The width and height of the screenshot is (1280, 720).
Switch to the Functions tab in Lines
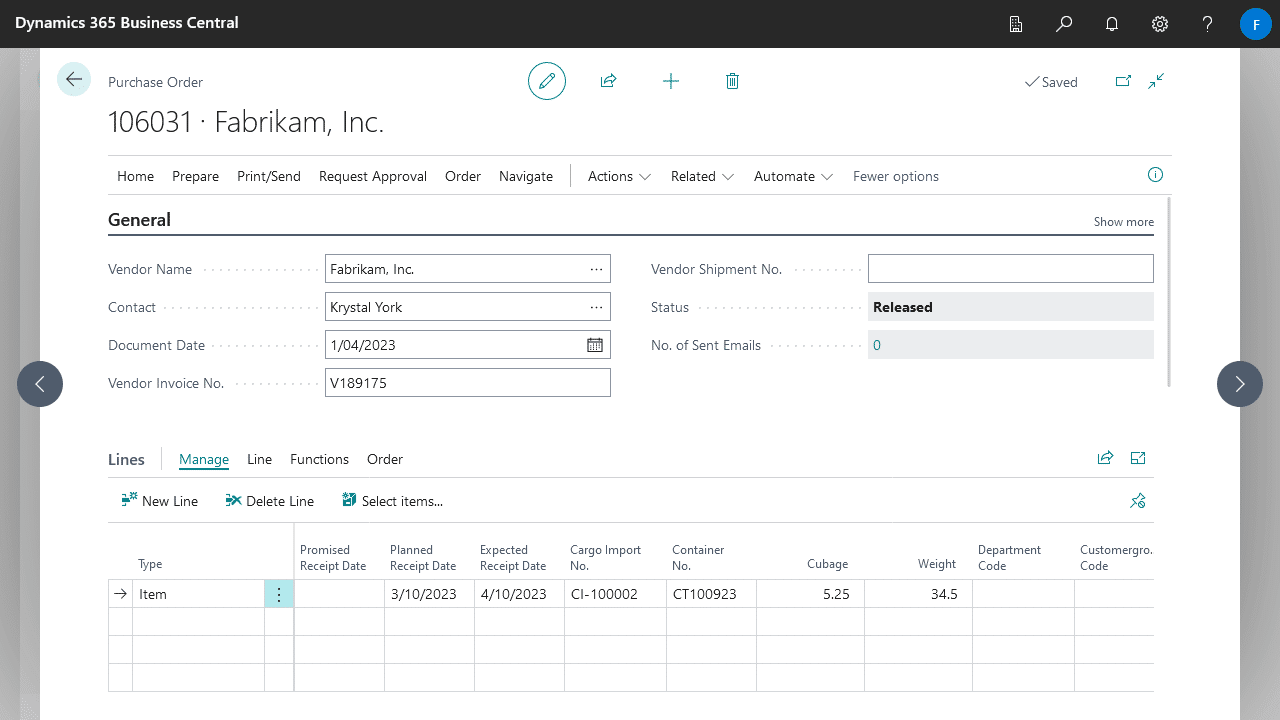[x=319, y=459]
